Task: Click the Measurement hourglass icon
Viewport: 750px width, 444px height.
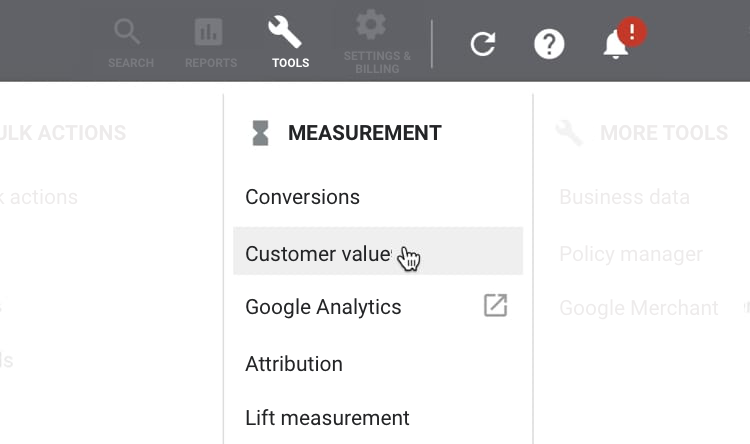Action: [260, 133]
